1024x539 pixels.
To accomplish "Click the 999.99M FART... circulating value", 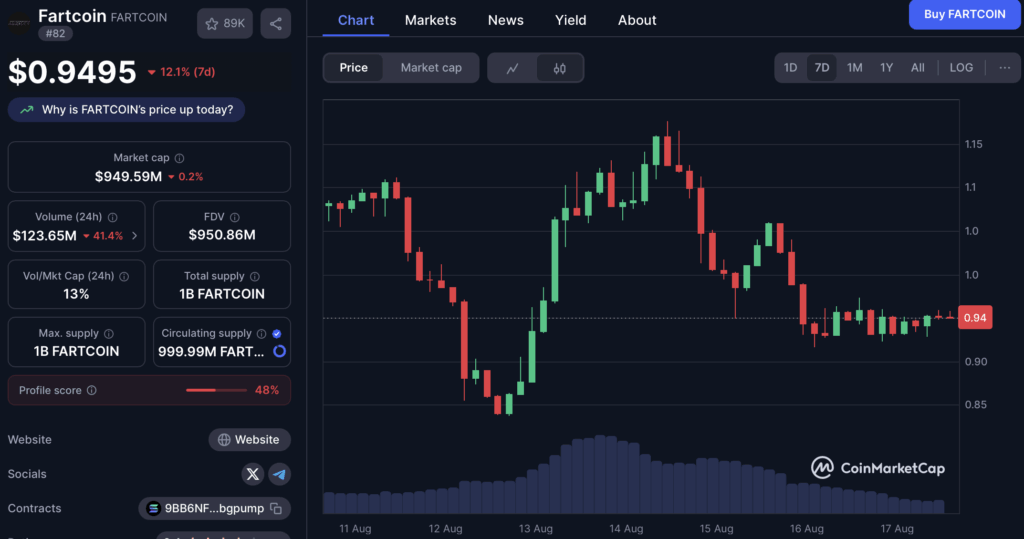I will [x=211, y=351].
